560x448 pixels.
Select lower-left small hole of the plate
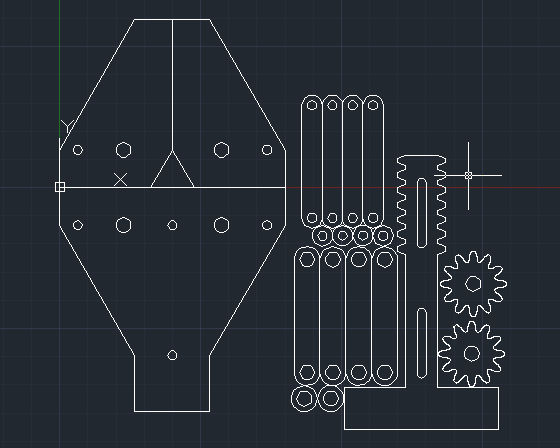click(x=78, y=225)
